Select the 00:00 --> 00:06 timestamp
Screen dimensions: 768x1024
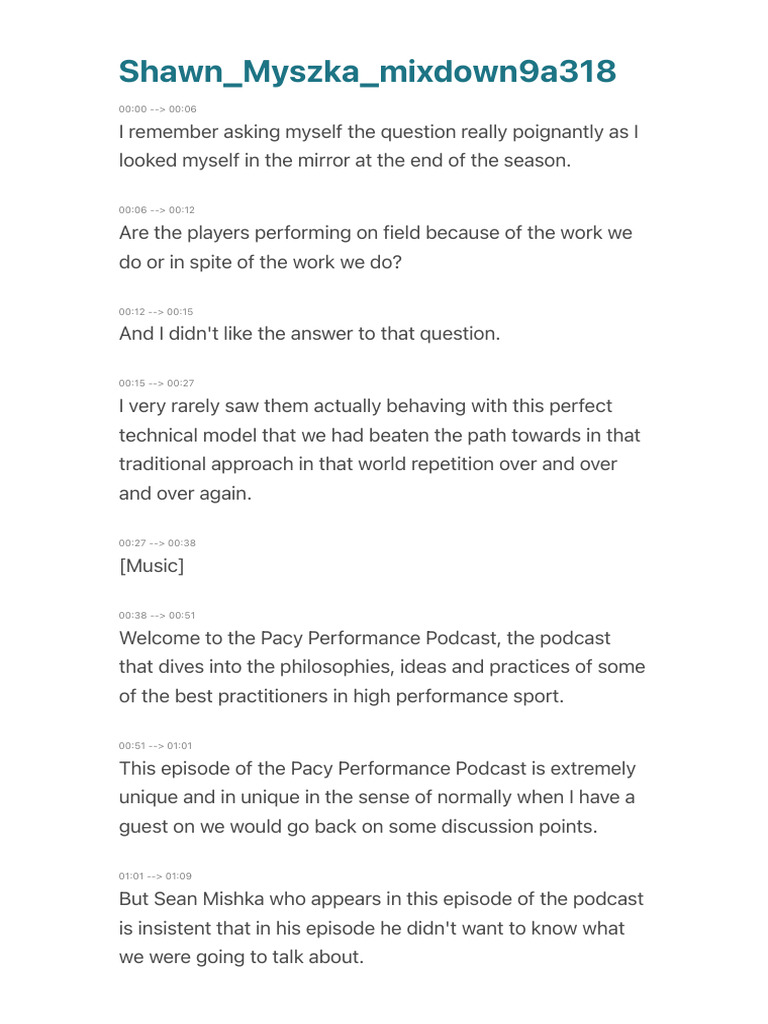pos(157,109)
